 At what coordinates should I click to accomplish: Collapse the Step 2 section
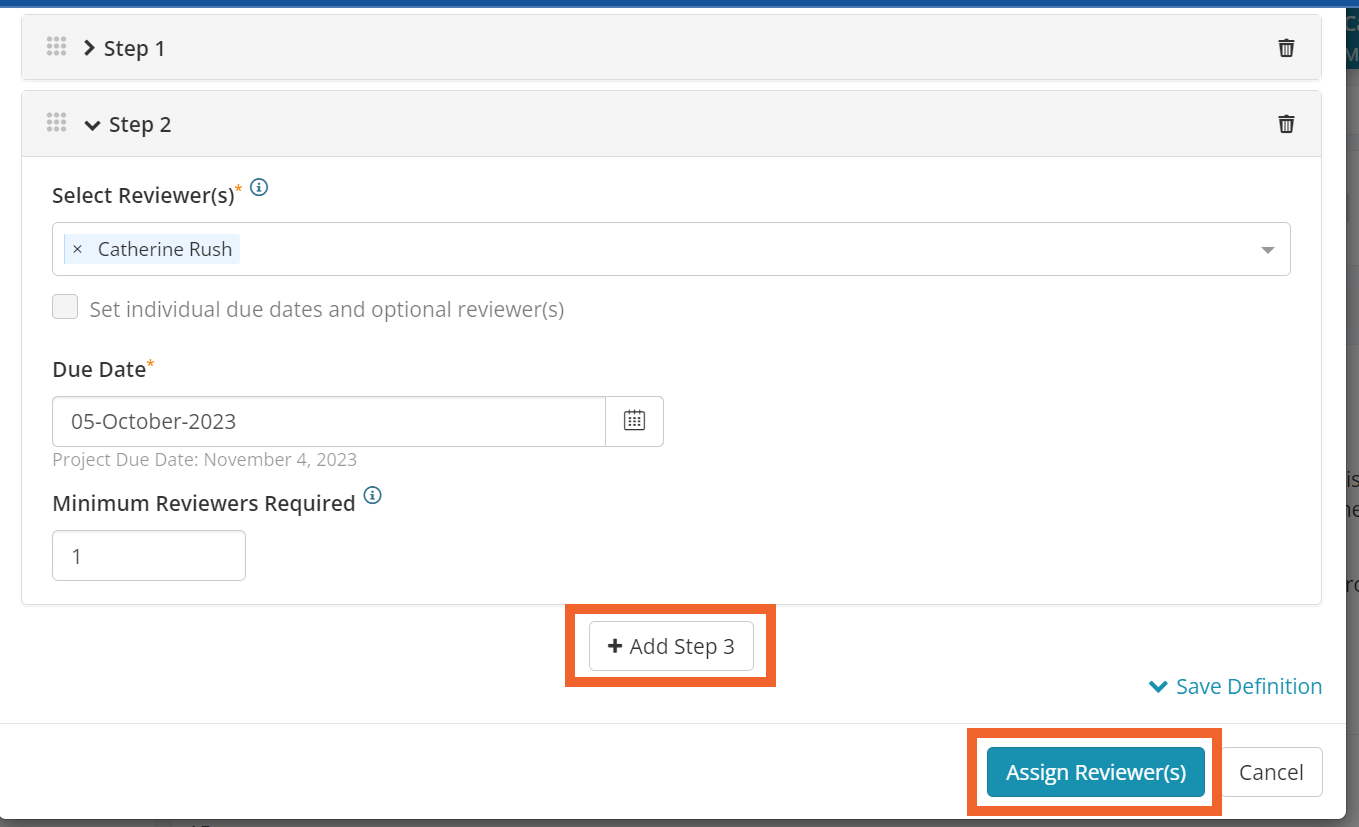click(93, 125)
